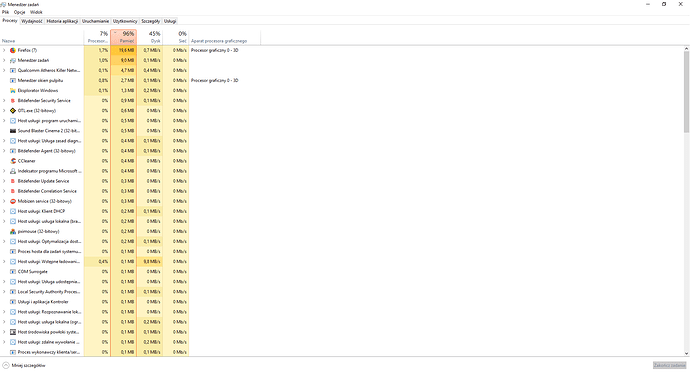Open the Opcje menu
This screenshot has width=690, height=373.
tap(19, 12)
